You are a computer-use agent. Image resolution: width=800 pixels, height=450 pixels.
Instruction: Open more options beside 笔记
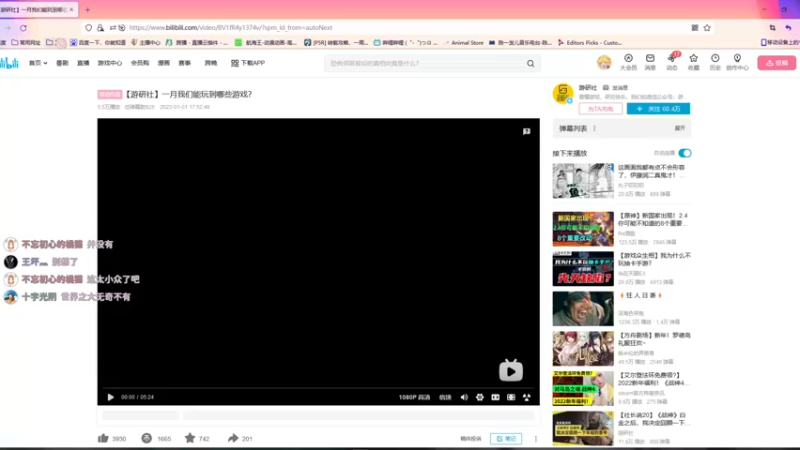536,439
